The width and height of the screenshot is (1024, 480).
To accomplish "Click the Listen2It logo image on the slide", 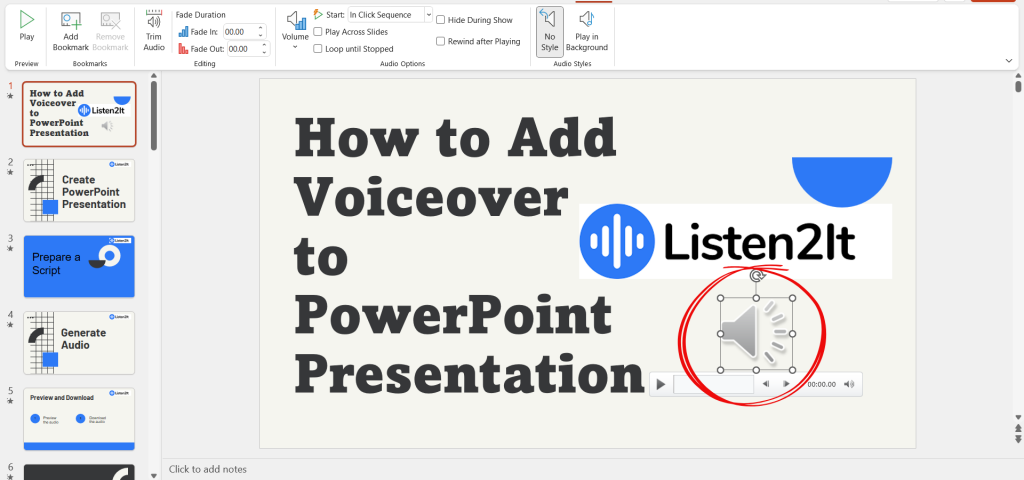I will [735, 241].
